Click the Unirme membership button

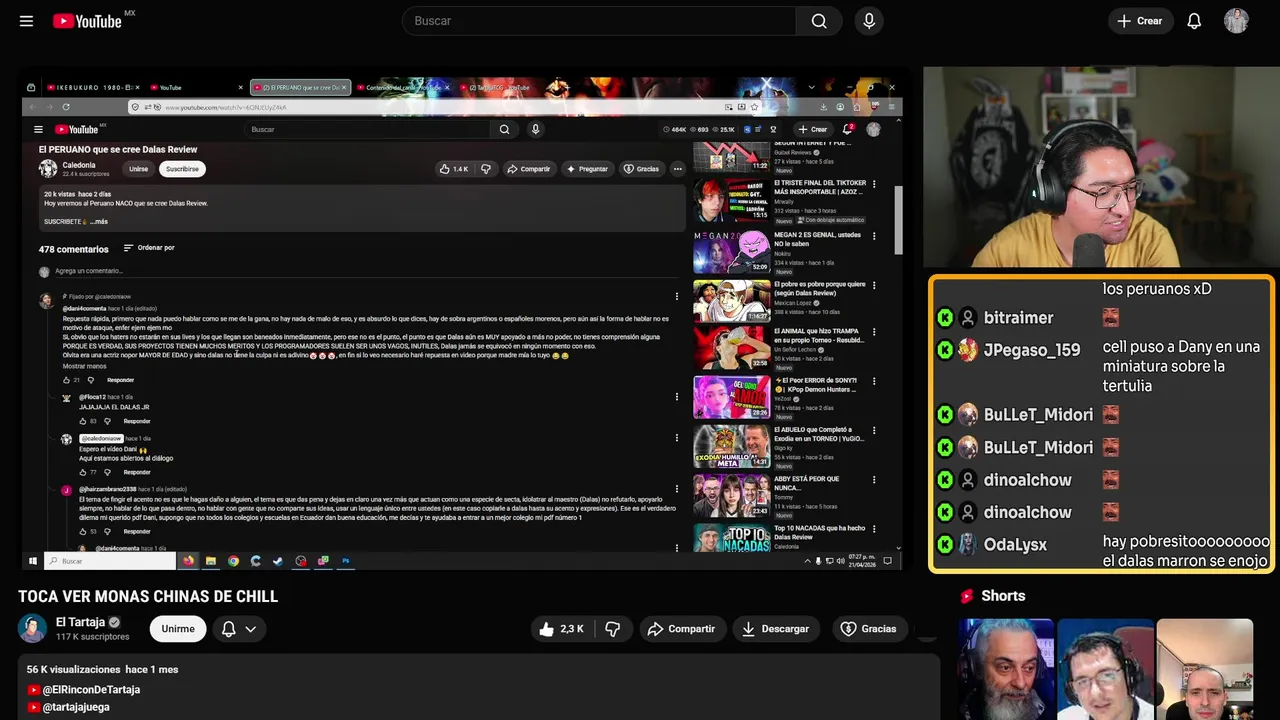click(178, 629)
